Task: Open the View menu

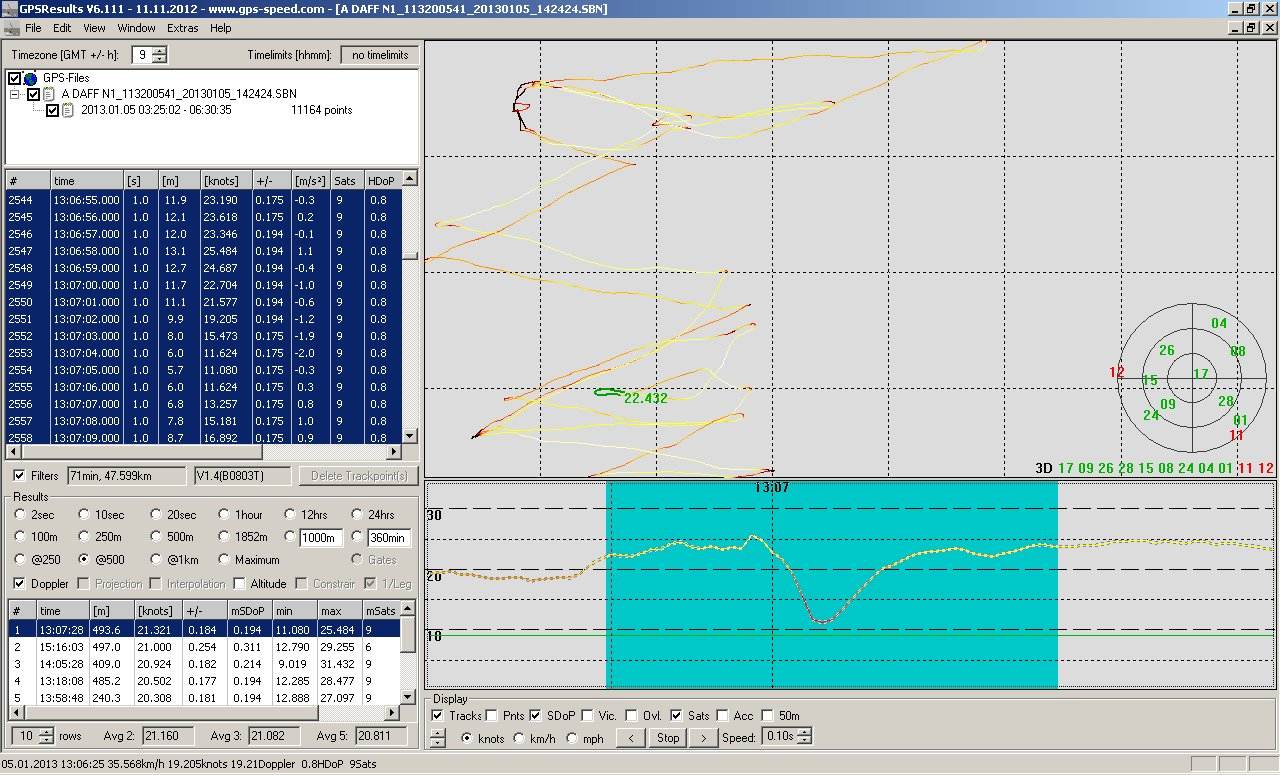Action: click(x=94, y=28)
